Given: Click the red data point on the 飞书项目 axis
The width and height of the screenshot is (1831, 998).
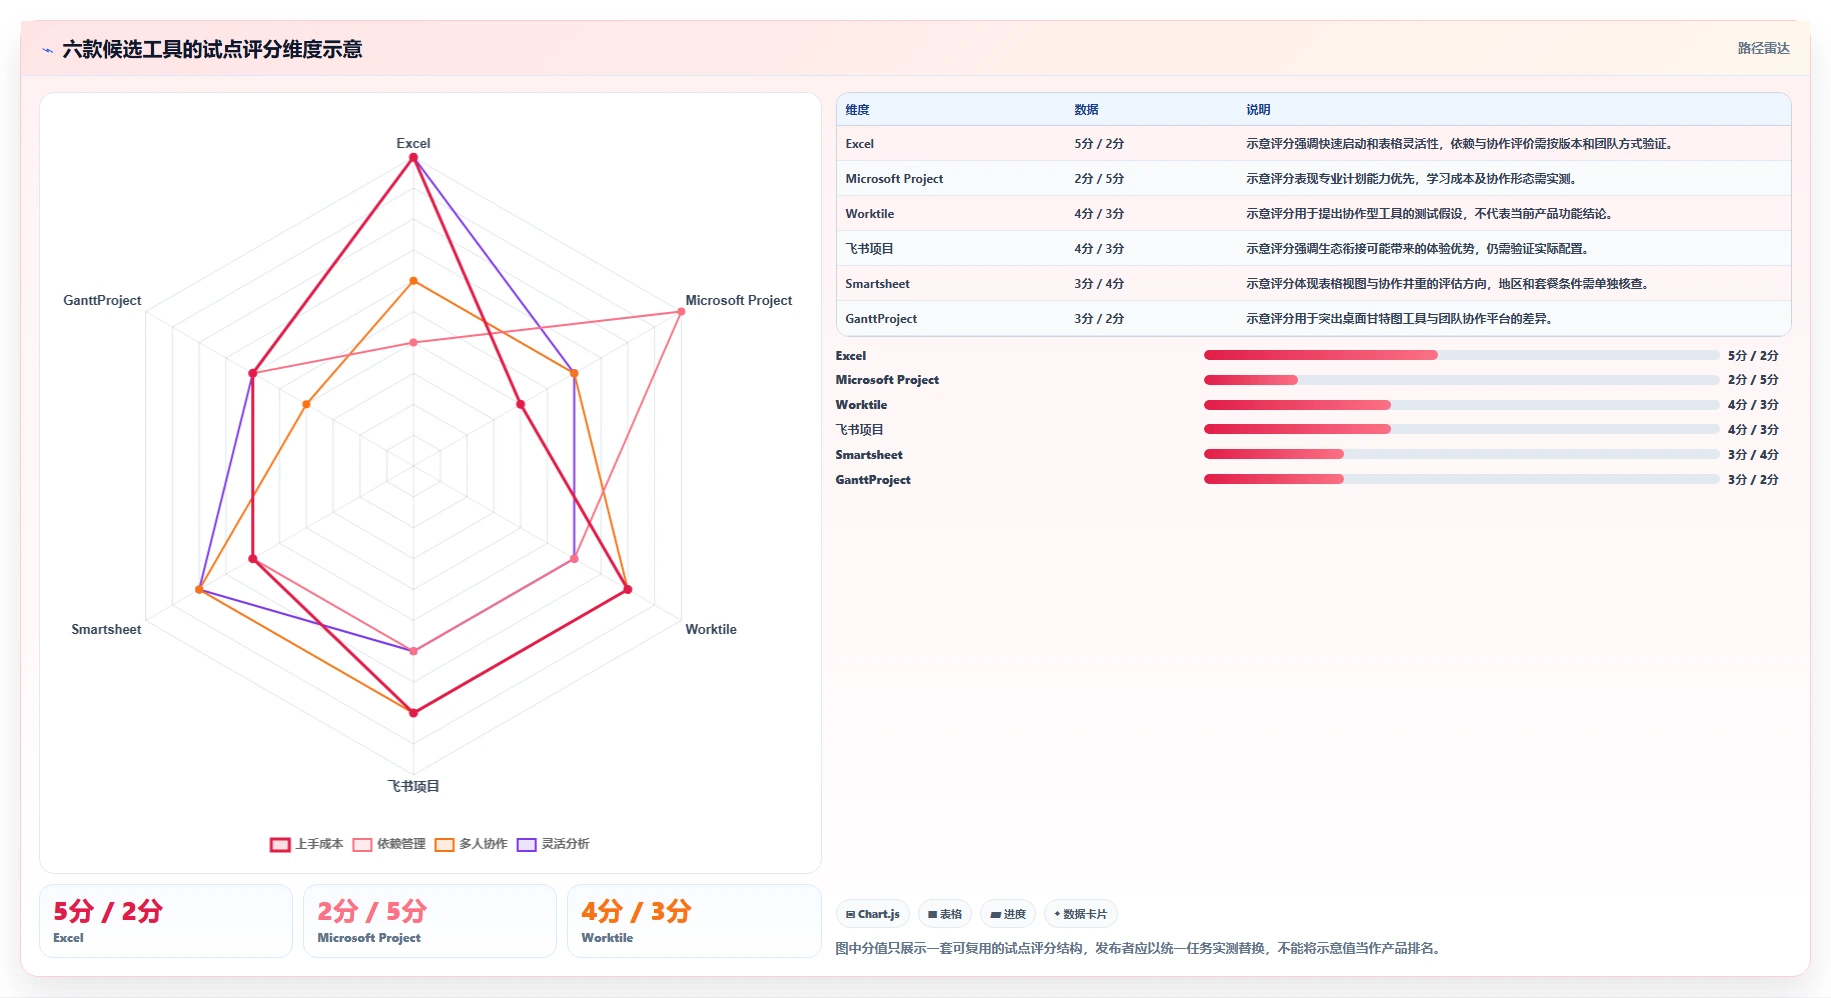Looking at the screenshot, I should 413,713.
